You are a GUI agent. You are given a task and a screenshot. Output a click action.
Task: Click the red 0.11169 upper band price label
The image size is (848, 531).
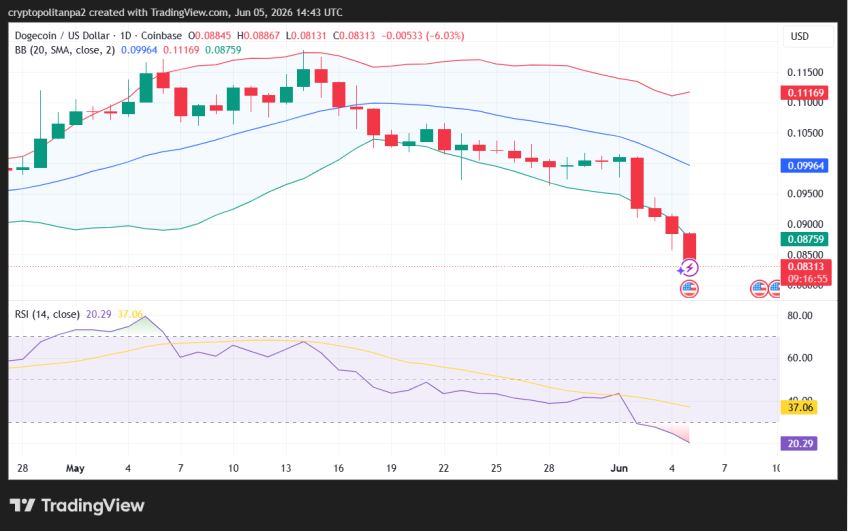click(x=804, y=93)
